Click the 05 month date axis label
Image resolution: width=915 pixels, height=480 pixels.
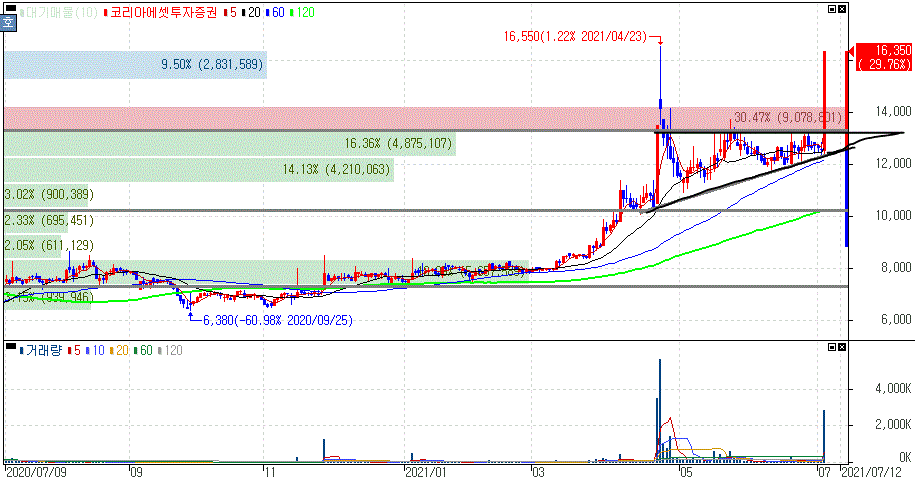point(686,472)
